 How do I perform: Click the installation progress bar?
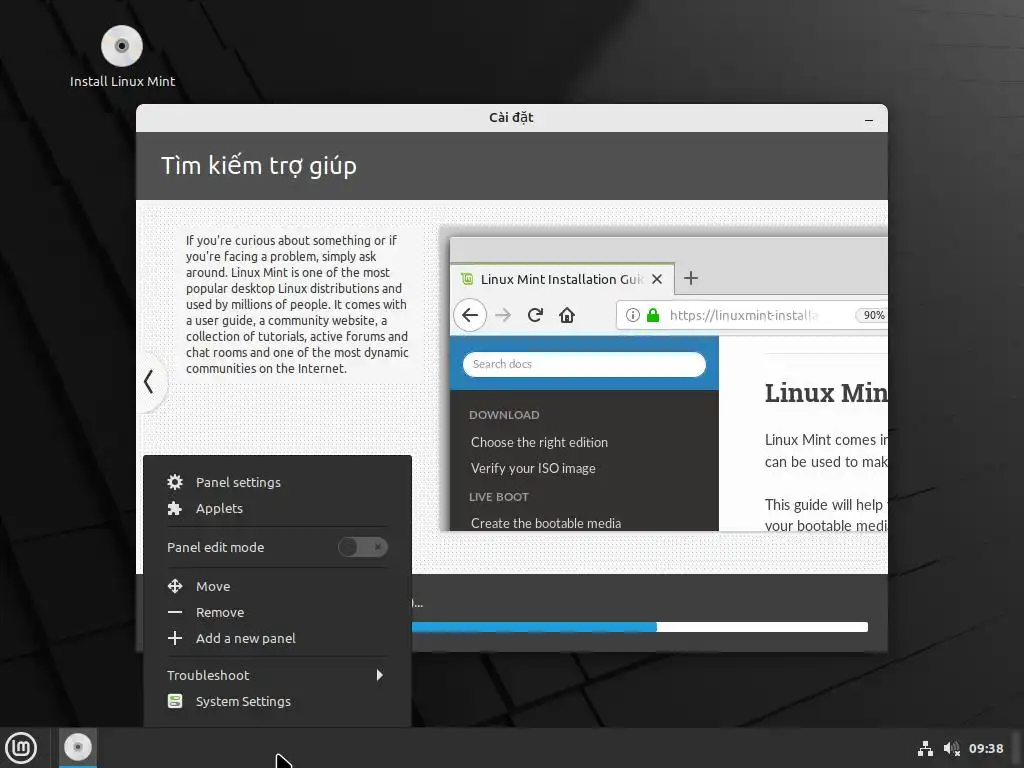(640, 627)
